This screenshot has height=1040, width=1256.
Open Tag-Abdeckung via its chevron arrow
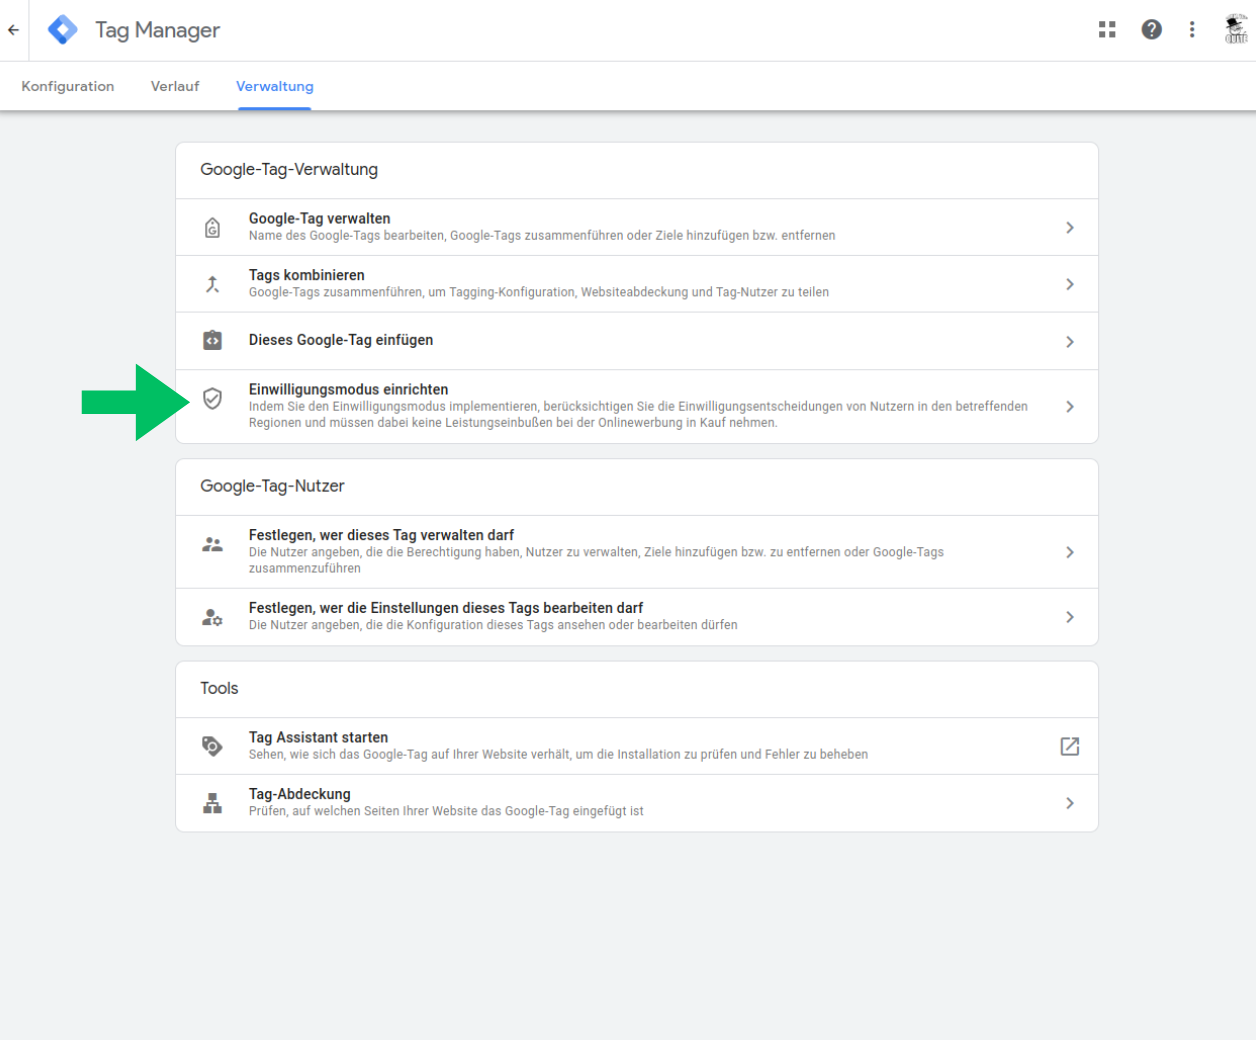coord(1069,802)
